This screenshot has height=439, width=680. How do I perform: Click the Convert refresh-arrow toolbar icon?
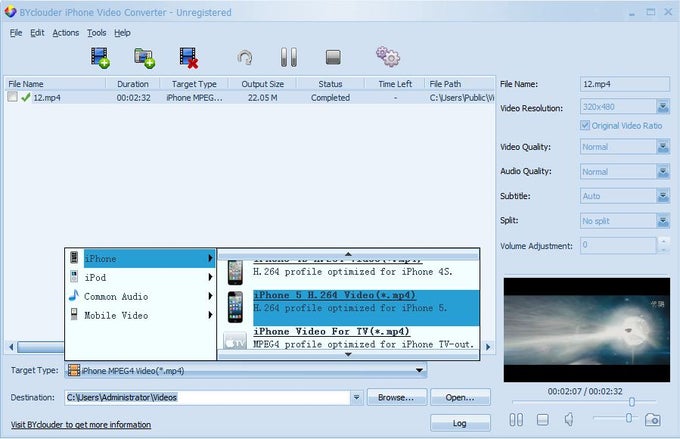245,58
